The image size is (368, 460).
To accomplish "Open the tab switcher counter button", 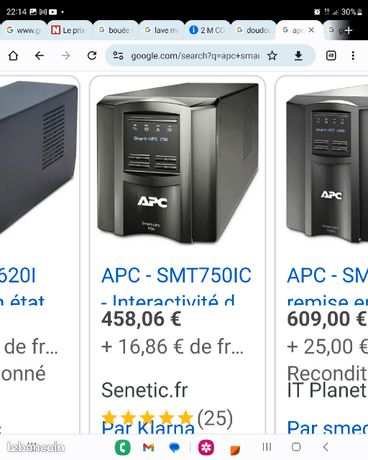I will (331, 56).
